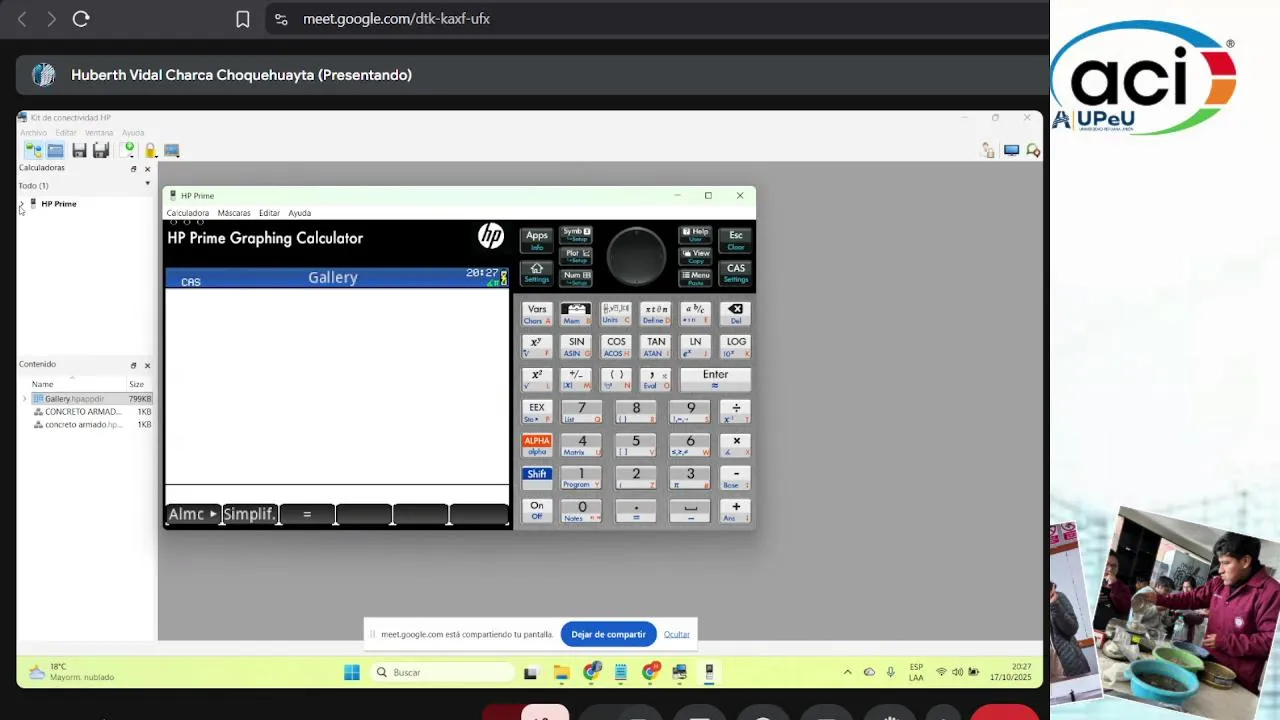Click the Simplif. soft menu button
The width and height of the screenshot is (1280, 720).
coord(250,514)
